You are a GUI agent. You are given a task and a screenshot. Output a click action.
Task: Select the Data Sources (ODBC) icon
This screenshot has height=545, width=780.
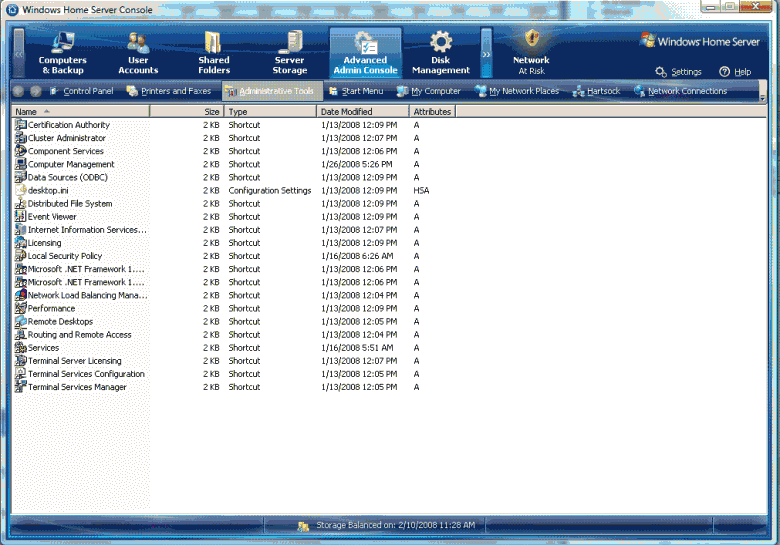click(x=20, y=177)
